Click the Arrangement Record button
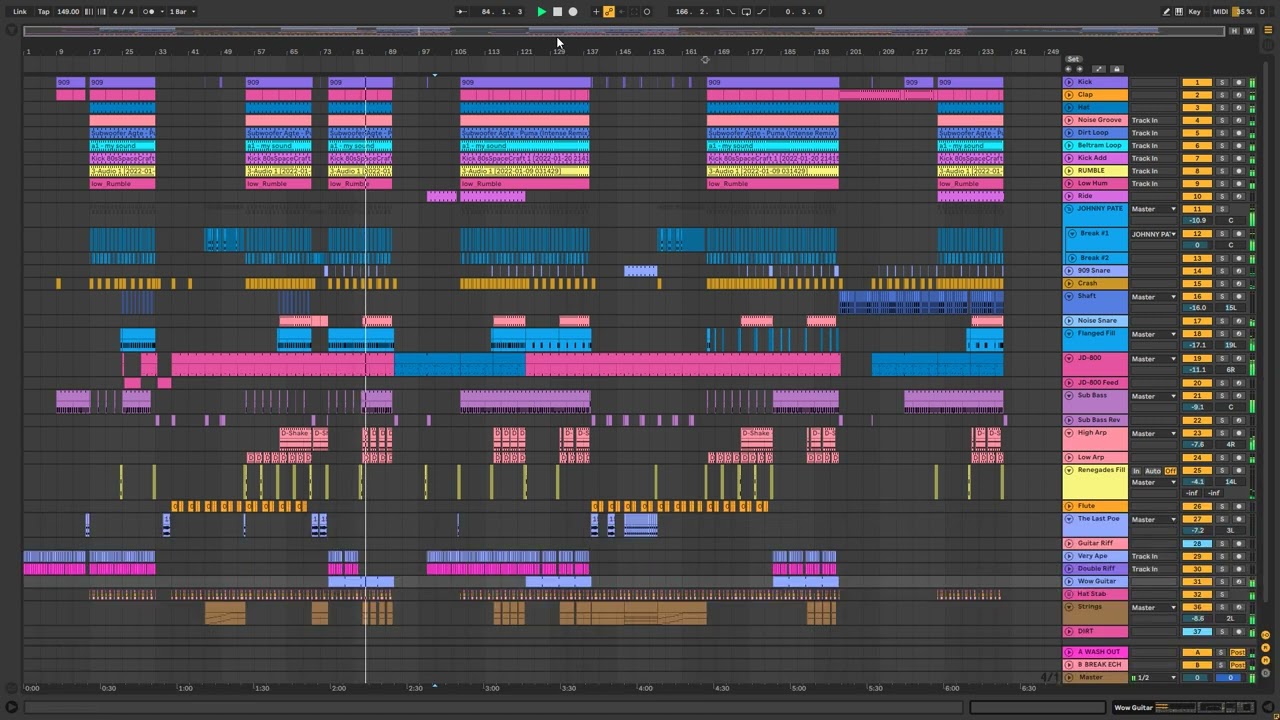Image resolution: width=1280 pixels, height=720 pixels. pyautogui.click(x=573, y=12)
